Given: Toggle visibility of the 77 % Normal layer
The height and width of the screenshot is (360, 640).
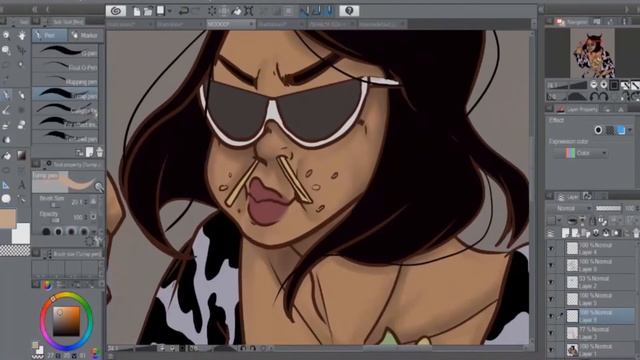Looking at the screenshot, I should click(551, 333).
